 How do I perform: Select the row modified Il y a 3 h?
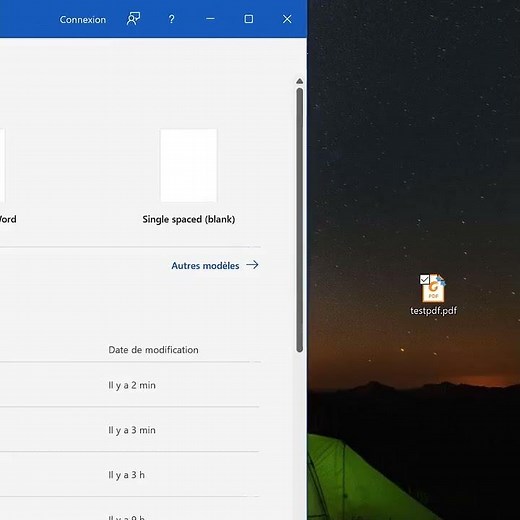pyautogui.click(x=130, y=474)
